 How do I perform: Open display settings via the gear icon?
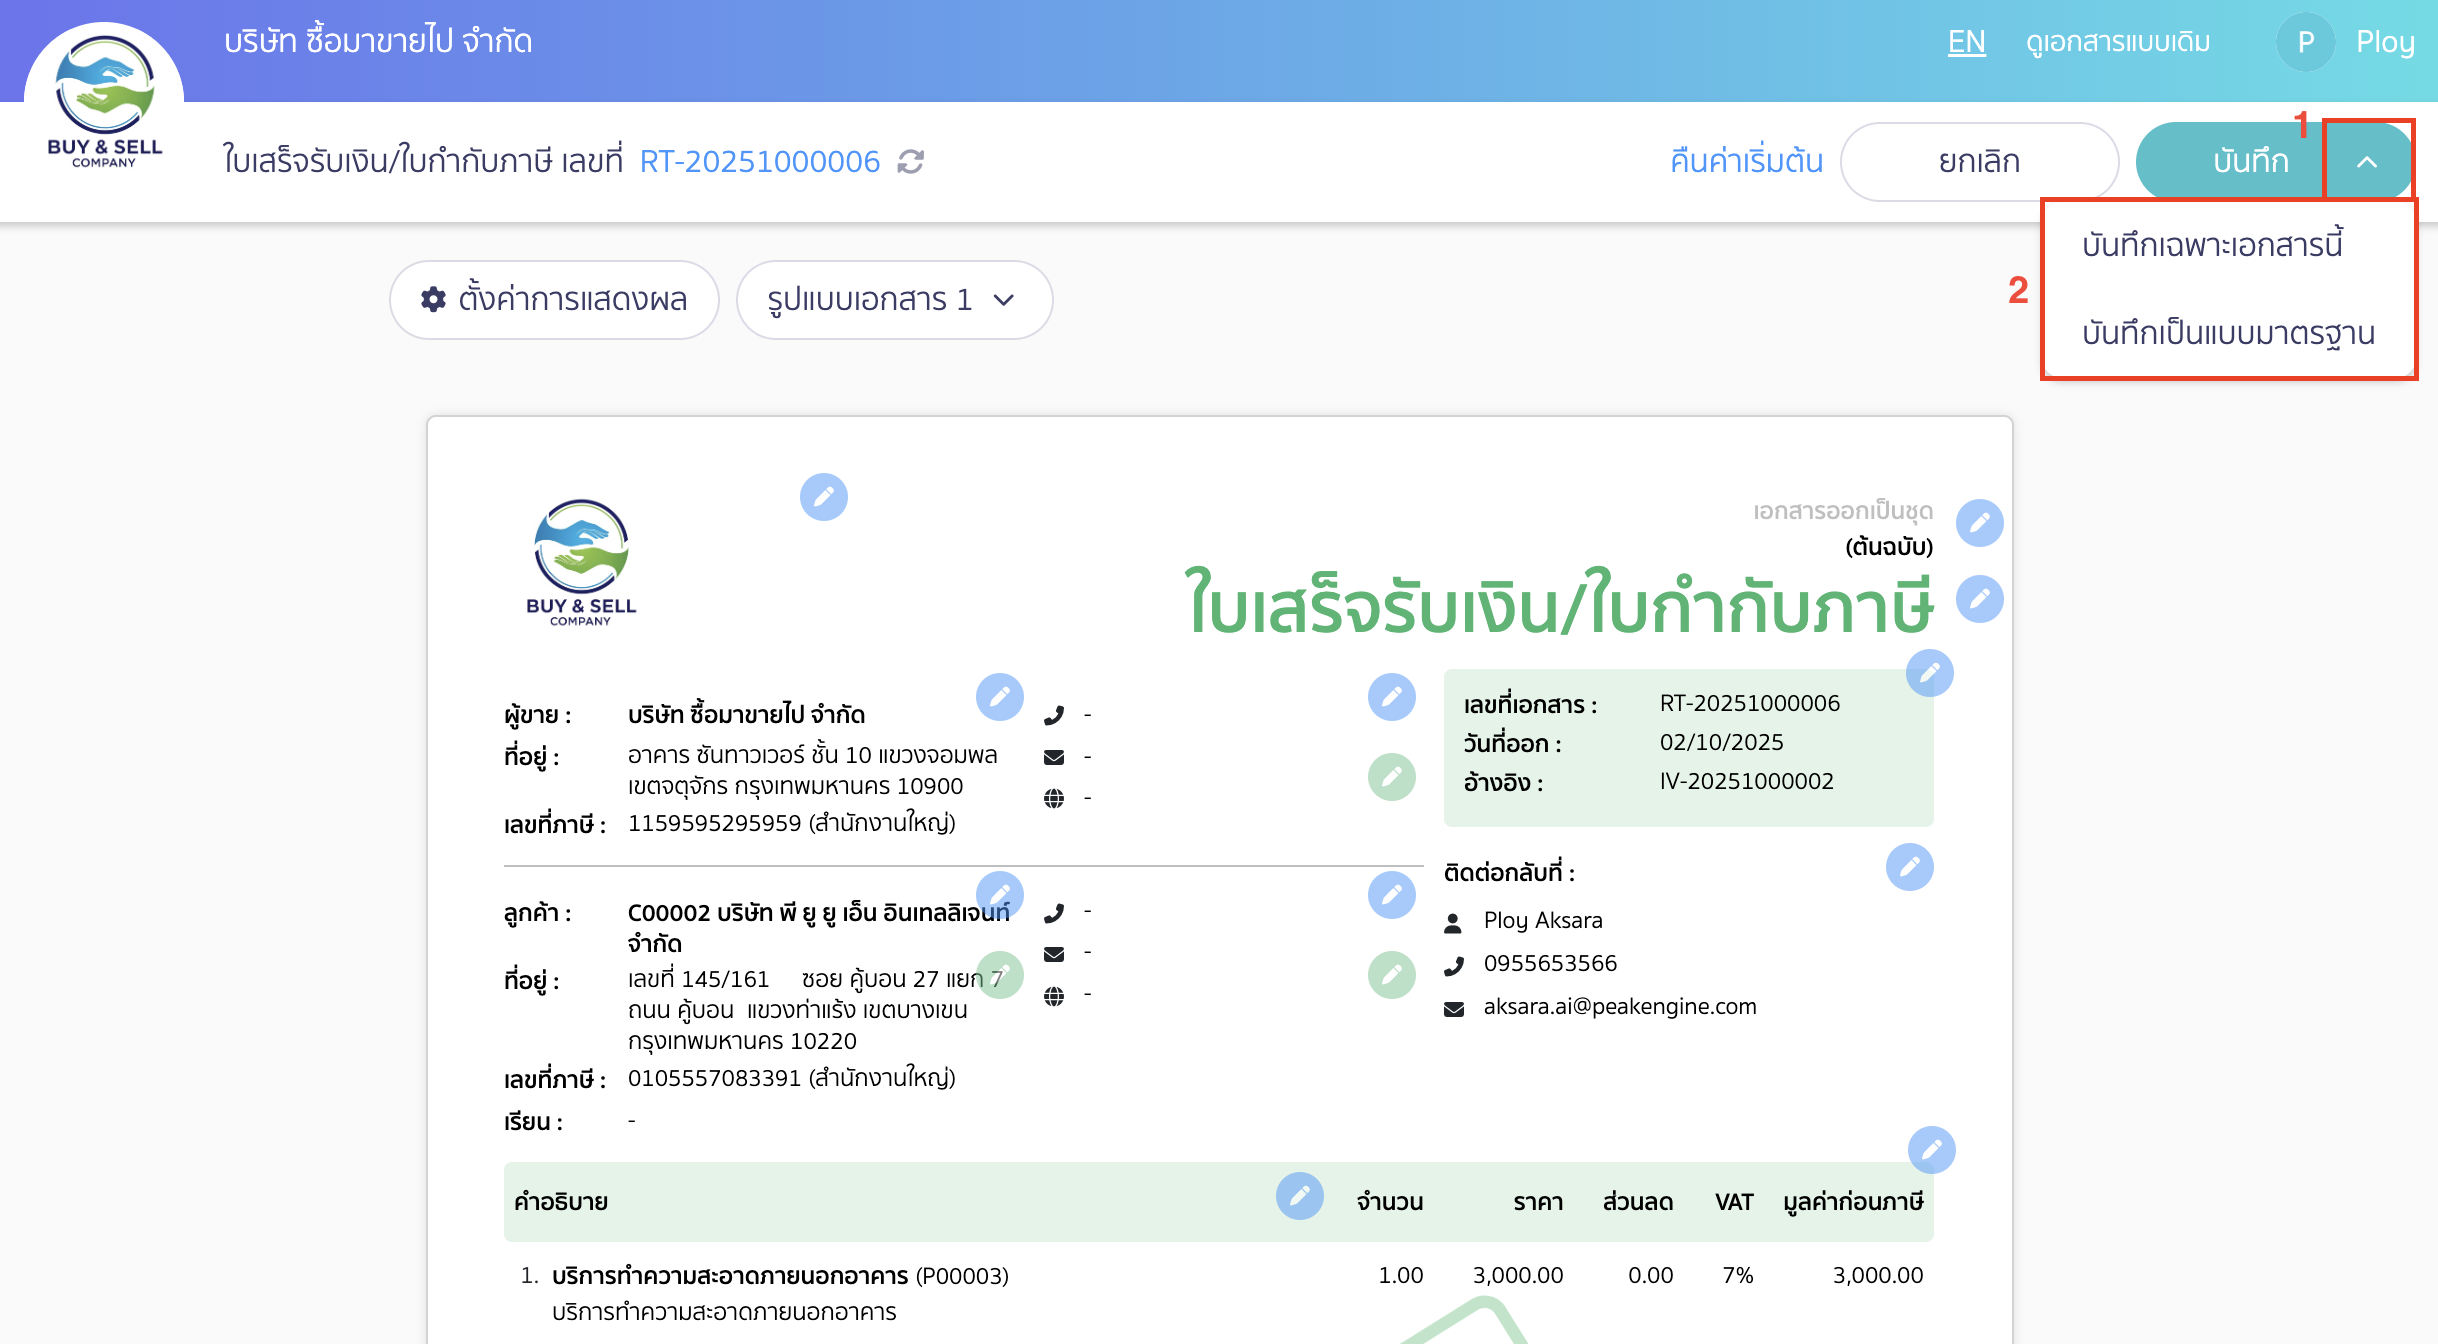(x=435, y=299)
